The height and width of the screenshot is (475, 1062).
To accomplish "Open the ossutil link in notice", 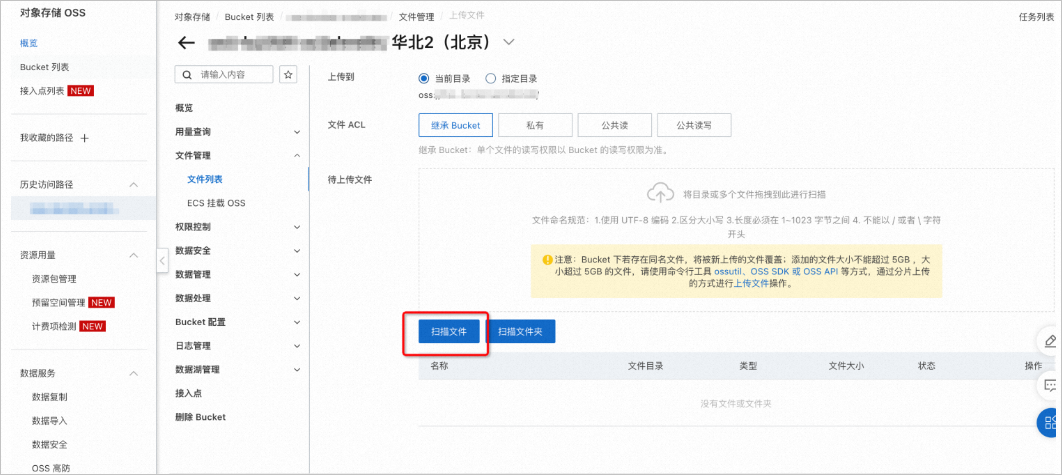I will pyautogui.click(x=729, y=271).
